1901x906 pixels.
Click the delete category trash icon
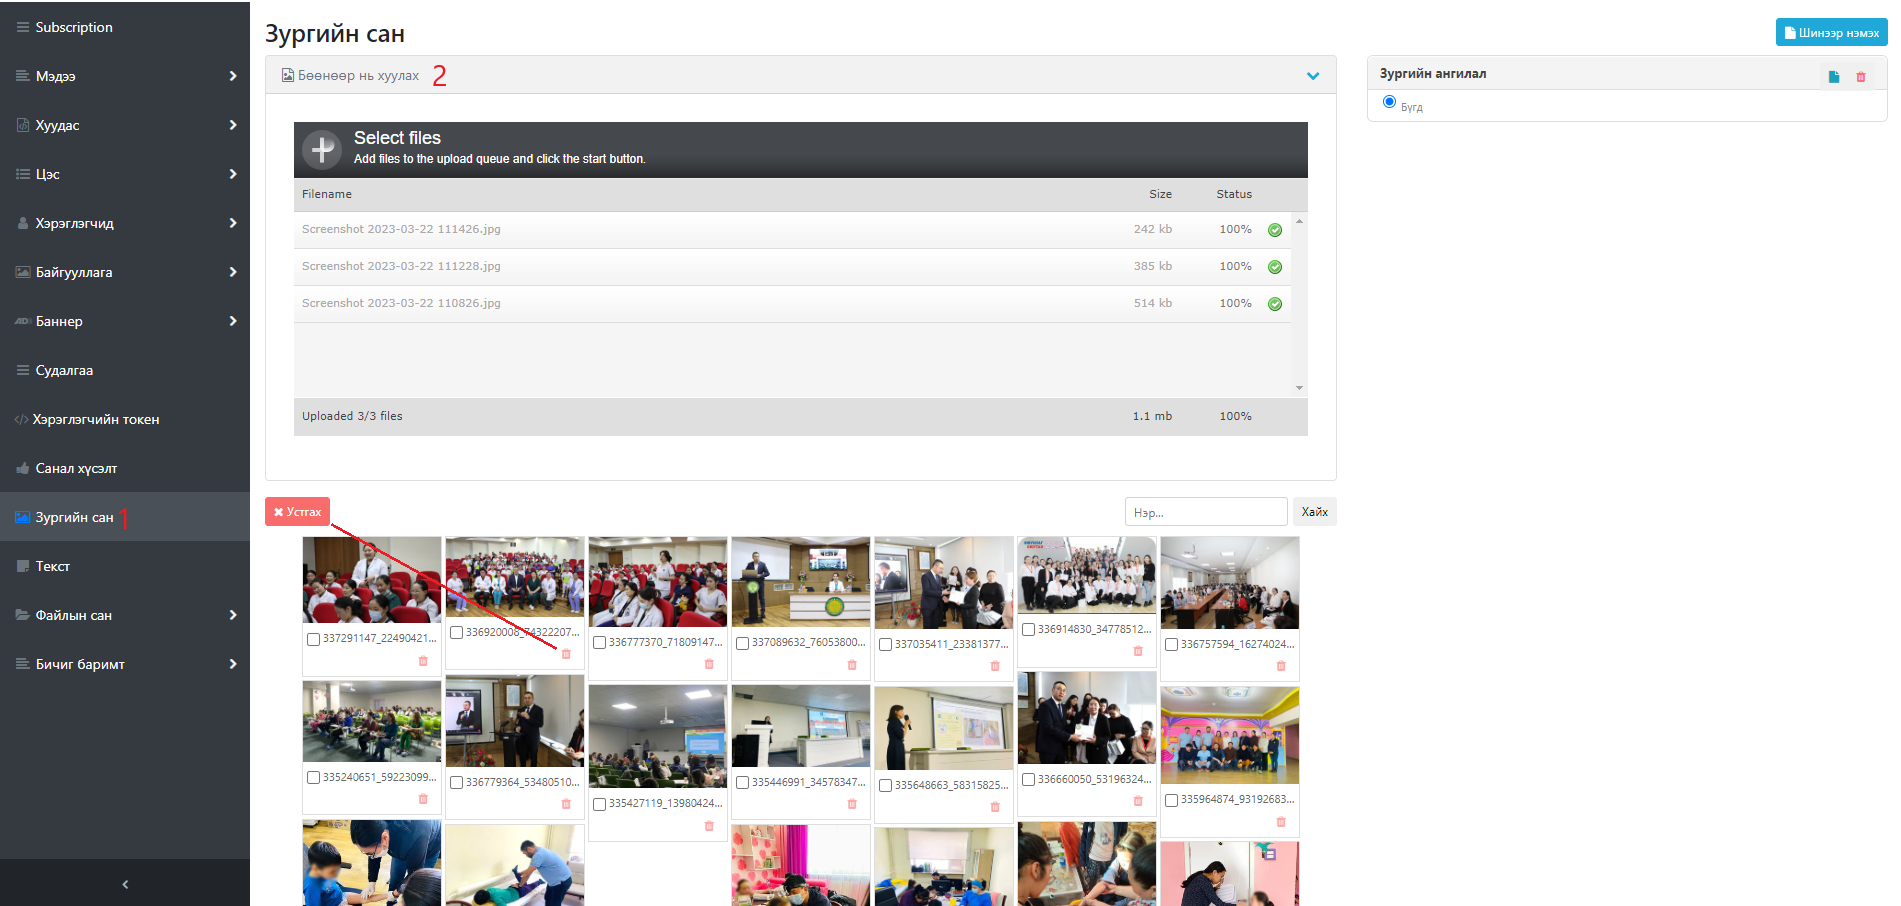click(x=1861, y=77)
